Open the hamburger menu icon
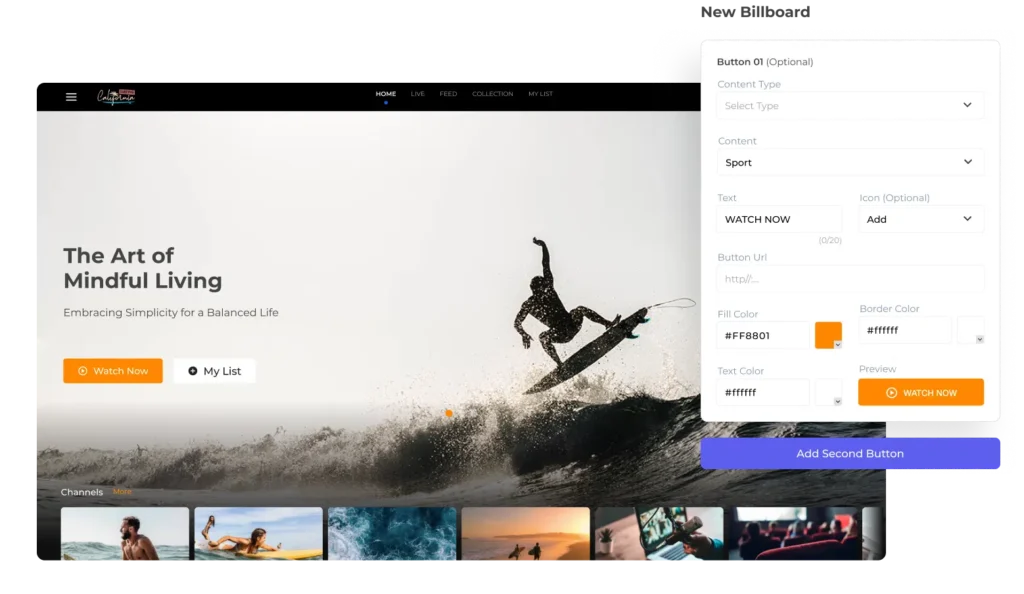This screenshot has width=1024, height=594. coord(71,97)
